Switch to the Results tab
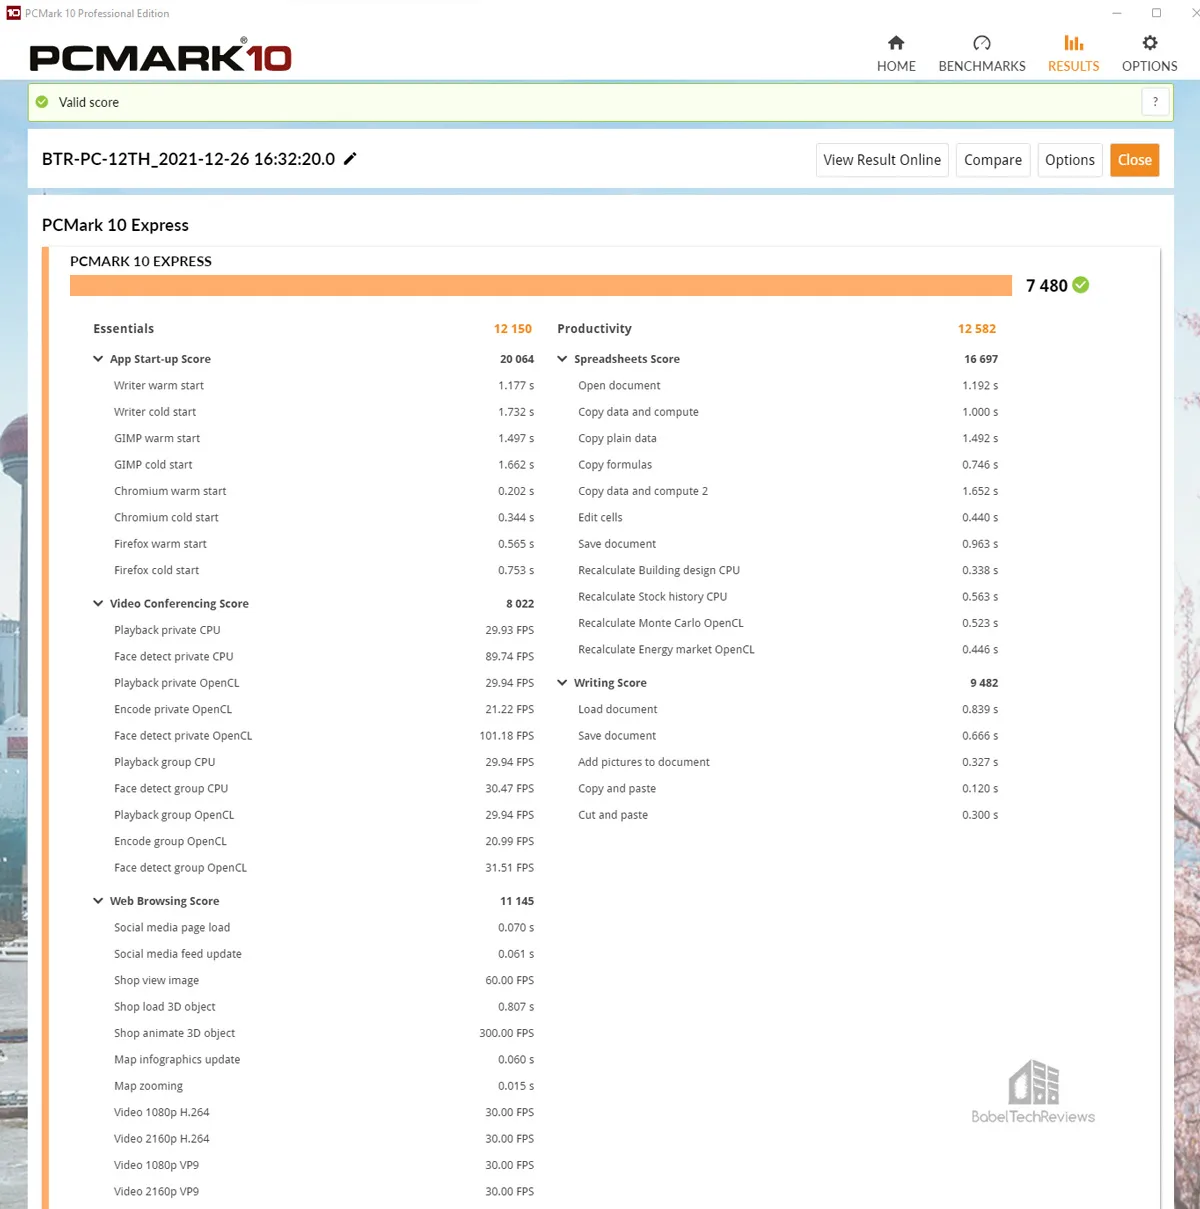The image size is (1200, 1209). click(1073, 54)
